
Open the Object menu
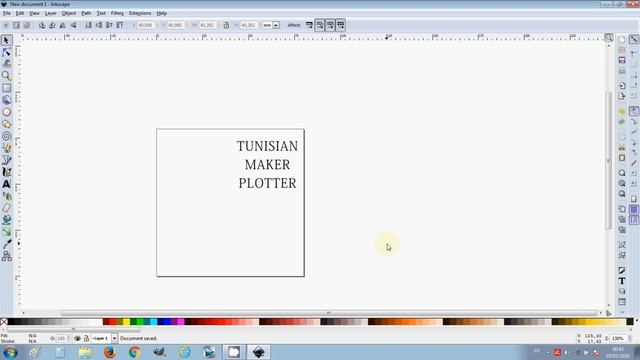point(69,13)
